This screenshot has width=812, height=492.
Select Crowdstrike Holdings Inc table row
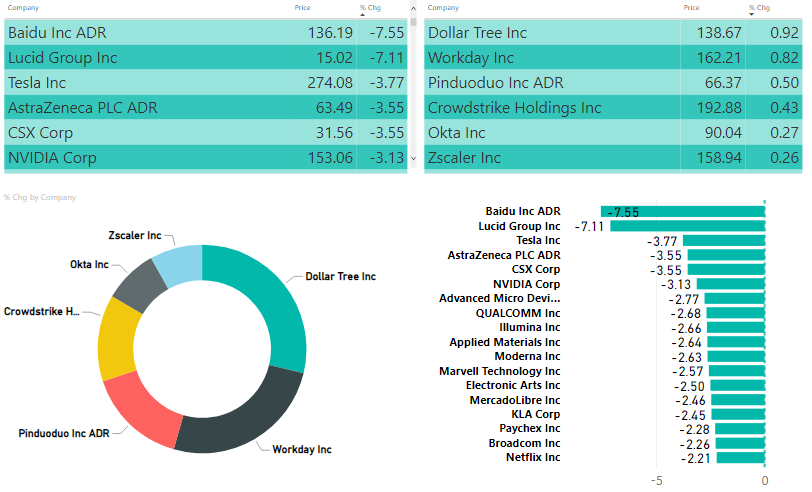[x=613, y=108]
